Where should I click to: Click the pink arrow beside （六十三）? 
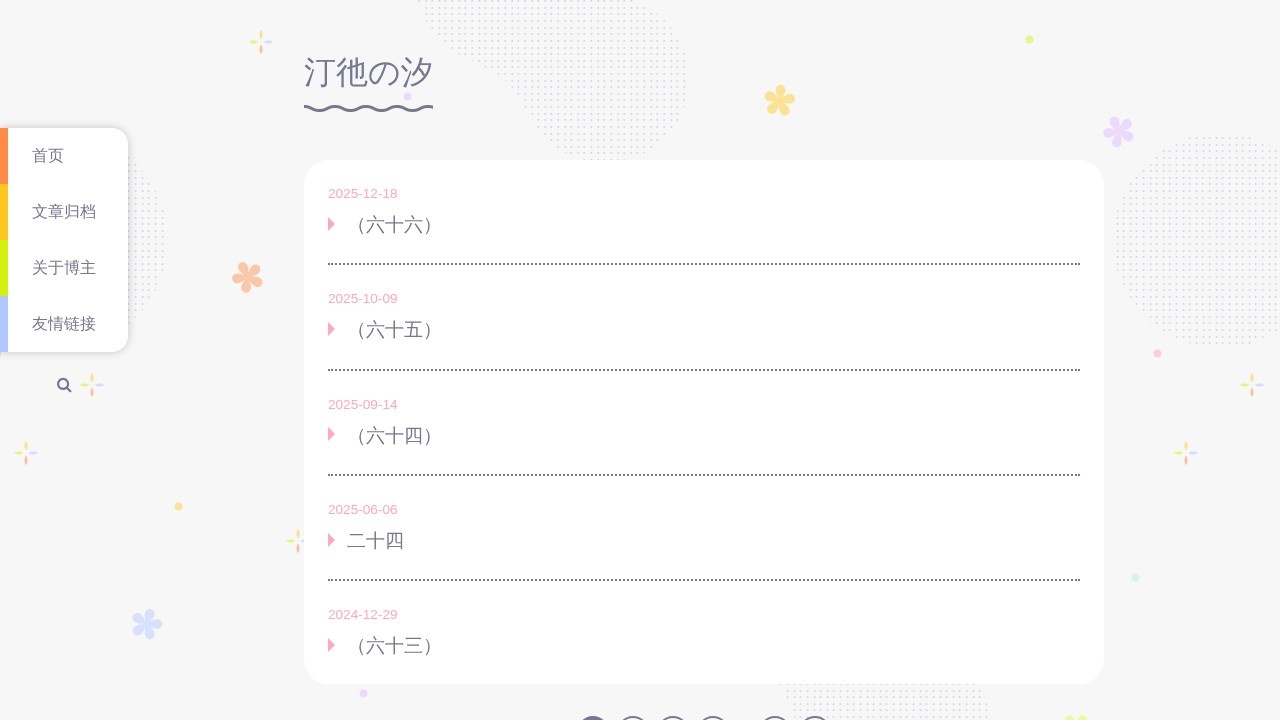(x=331, y=645)
